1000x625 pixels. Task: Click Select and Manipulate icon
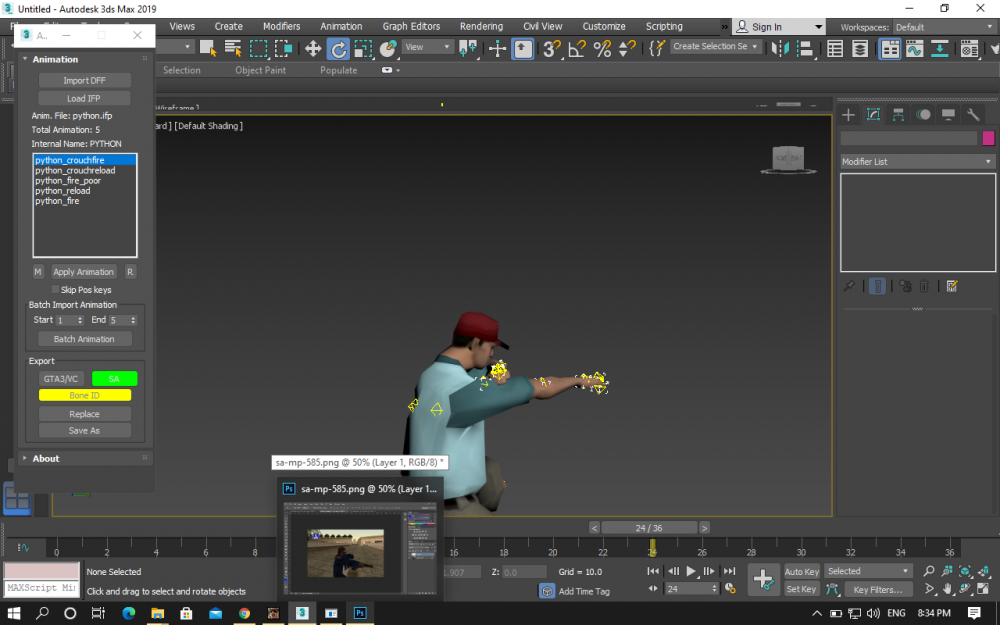click(497, 48)
